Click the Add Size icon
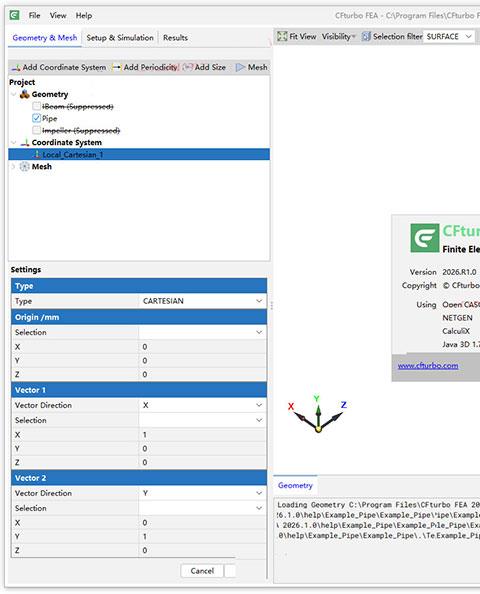This screenshot has width=480, height=594. pos(188,67)
